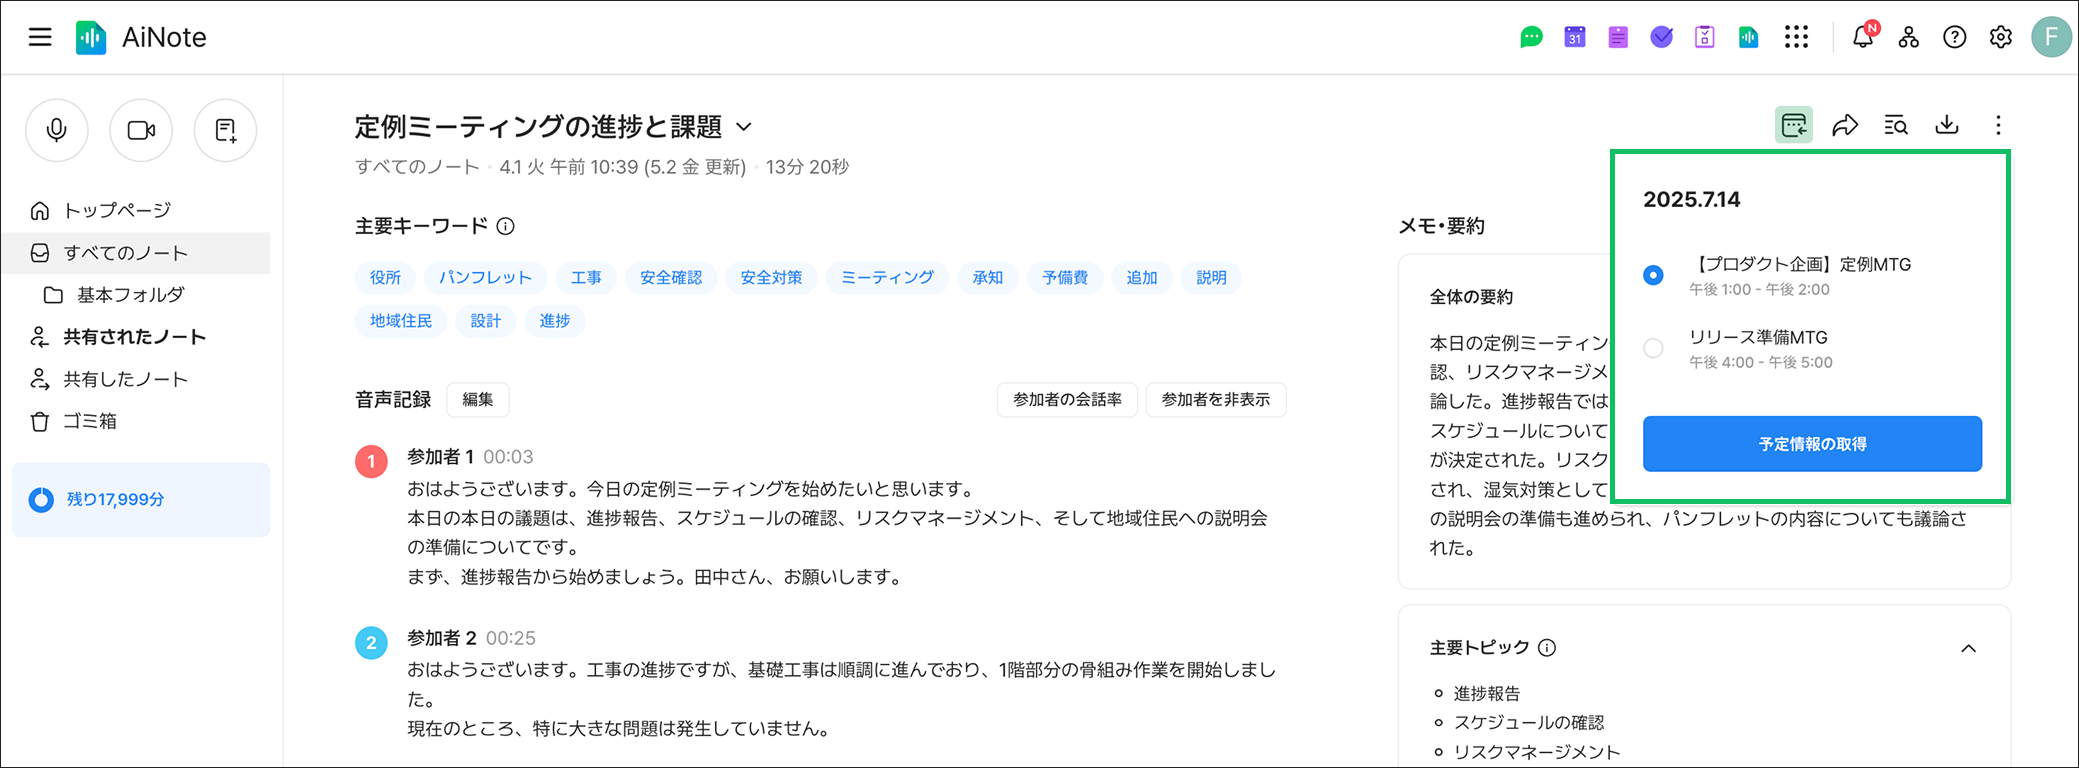Start a voice recording with the microphone icon
The width and height of the screenshot is (2079, 768).
[57, 130]
